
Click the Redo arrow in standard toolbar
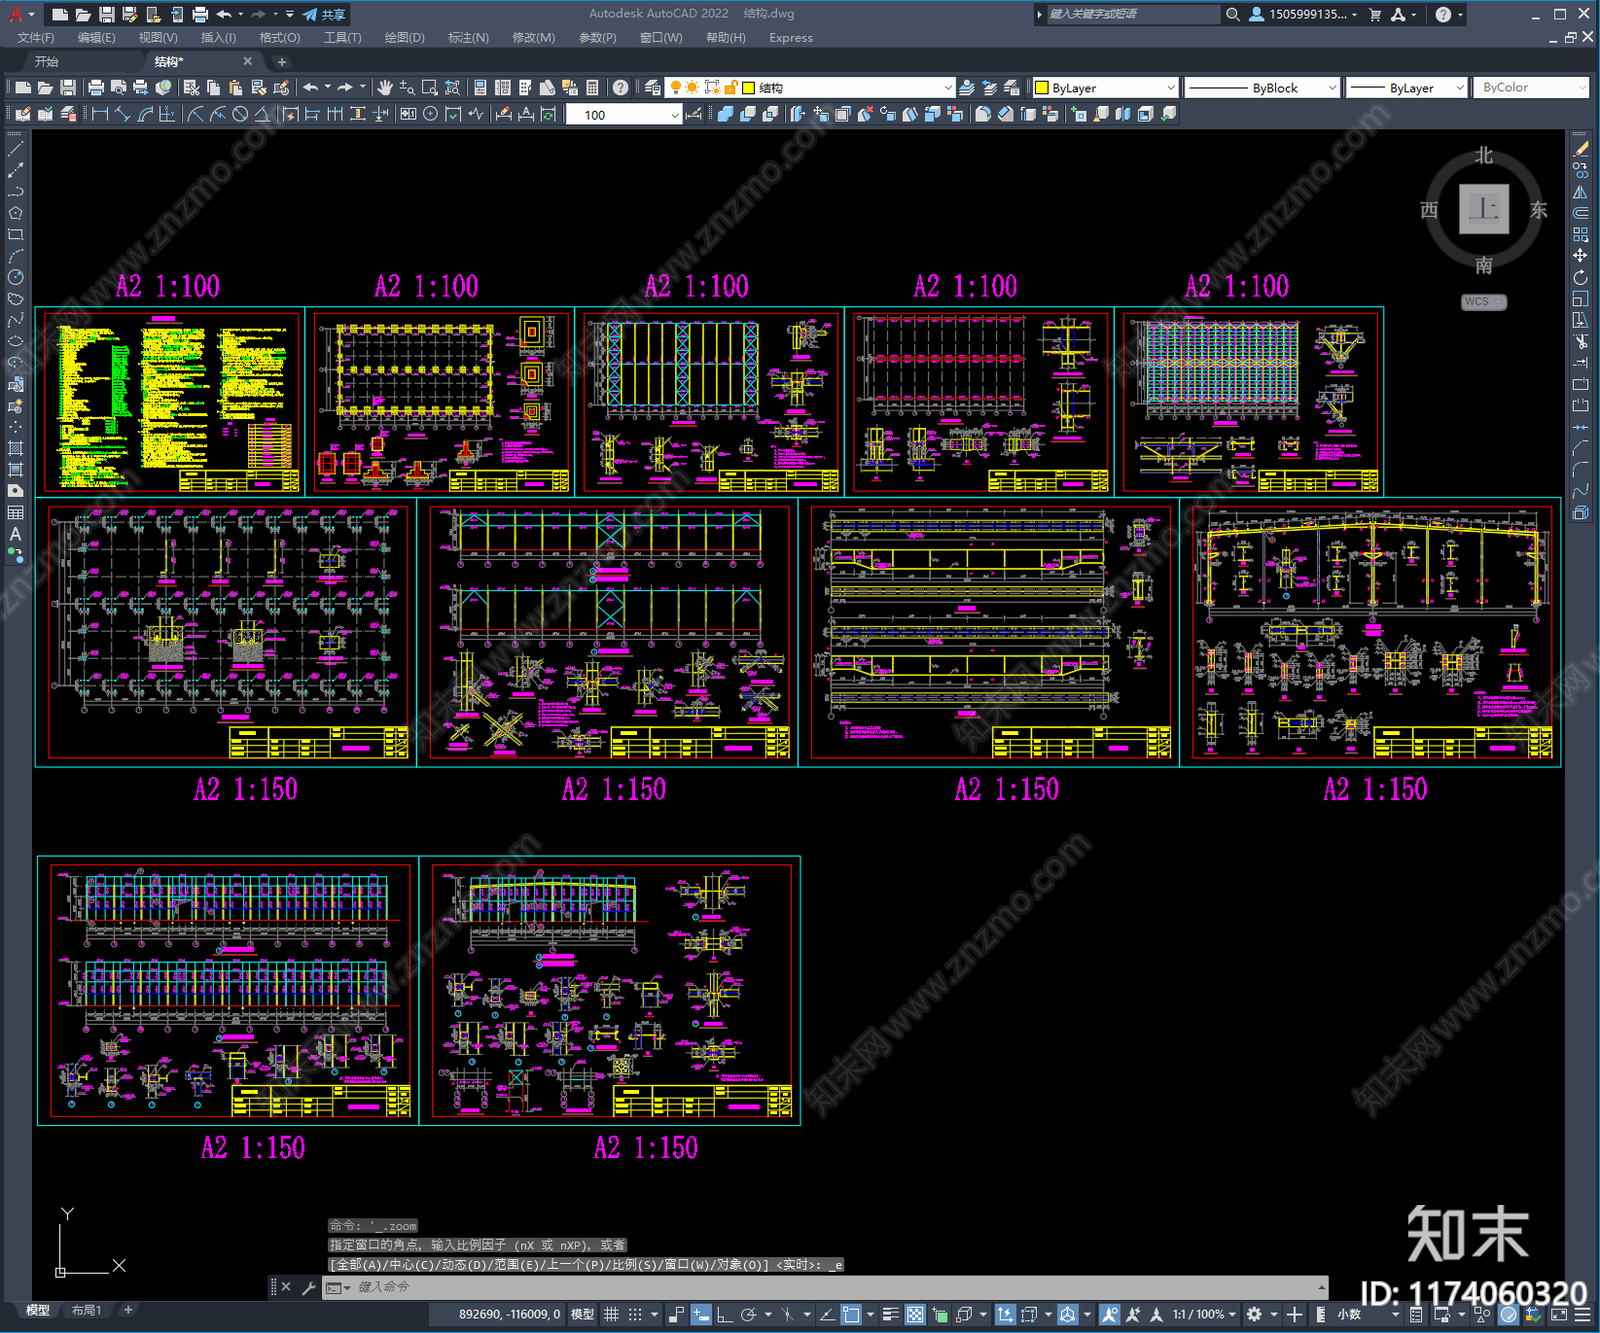pos(345,88)
